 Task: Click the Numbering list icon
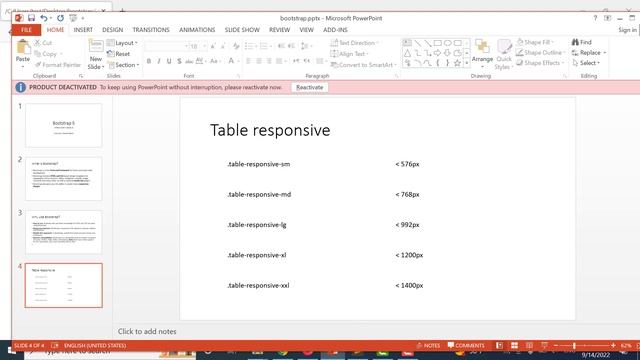(264, 46)
